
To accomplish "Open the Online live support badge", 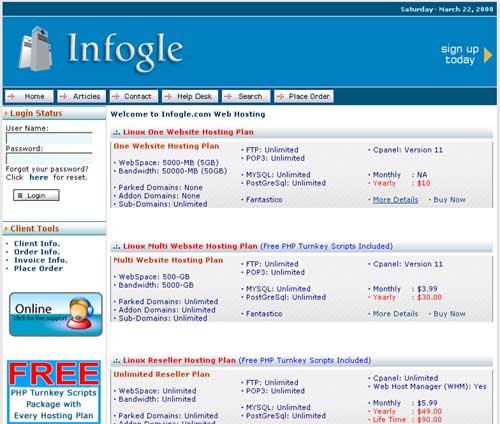I will click(x=56, y=314).
